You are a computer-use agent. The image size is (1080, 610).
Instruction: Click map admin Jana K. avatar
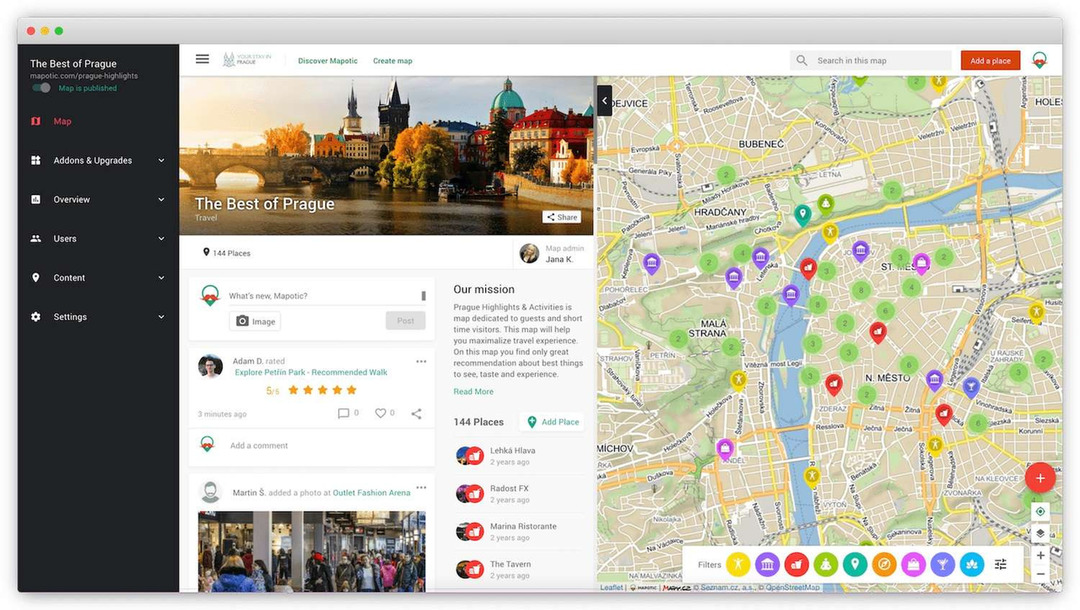pos(529,253)
